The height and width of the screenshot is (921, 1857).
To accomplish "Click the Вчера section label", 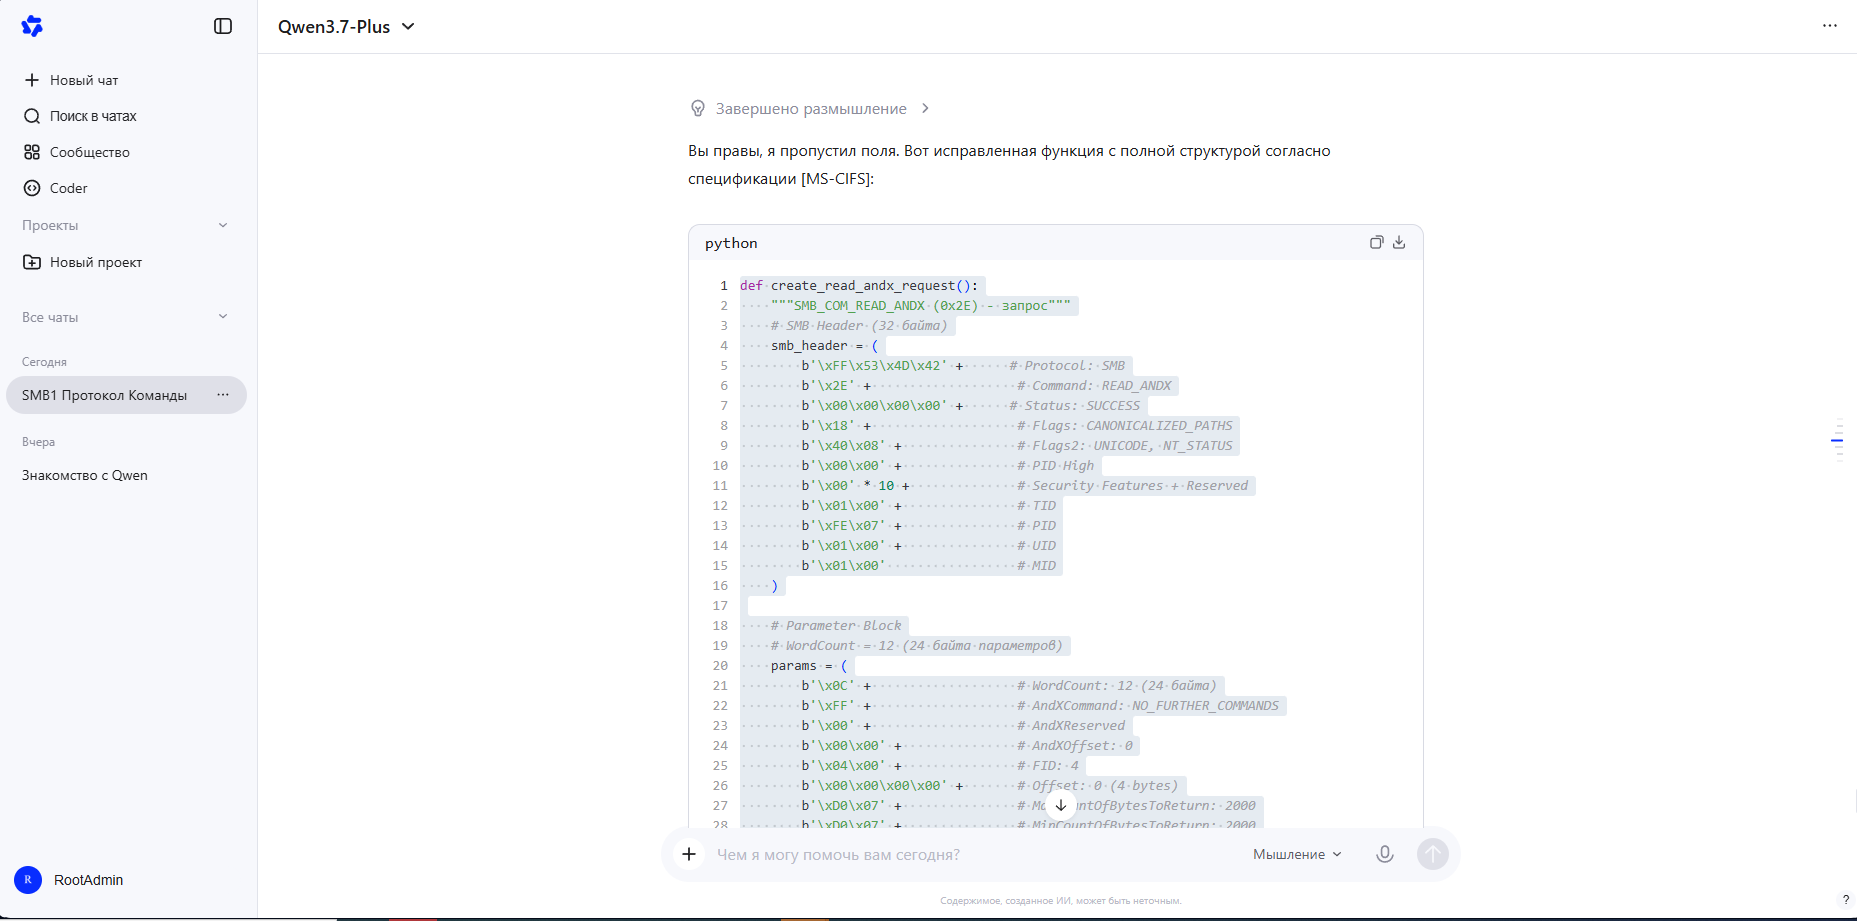I will 38,442.
